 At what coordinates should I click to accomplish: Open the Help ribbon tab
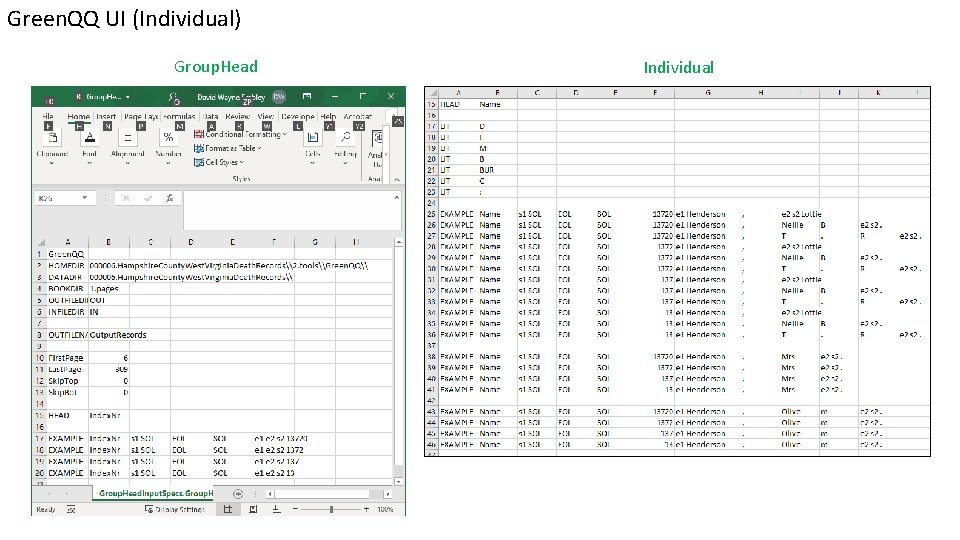tap(328, 116)
